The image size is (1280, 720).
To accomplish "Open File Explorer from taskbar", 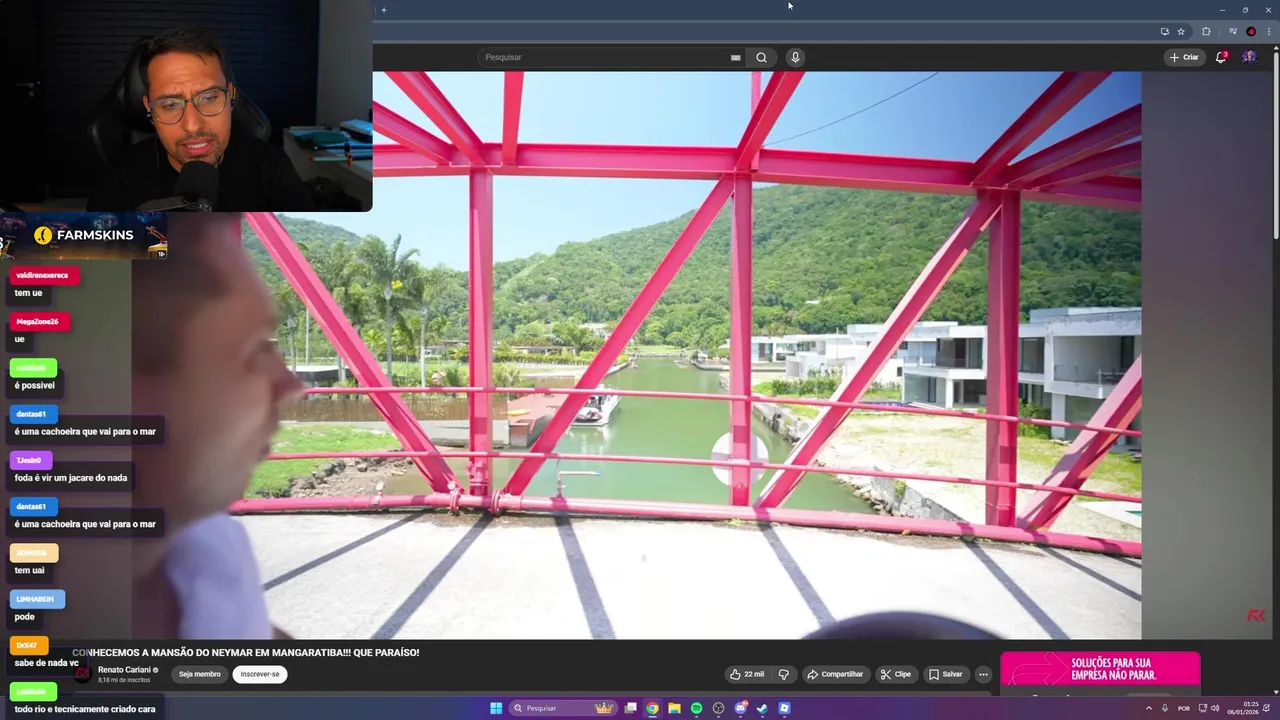I will pos(674,708).
